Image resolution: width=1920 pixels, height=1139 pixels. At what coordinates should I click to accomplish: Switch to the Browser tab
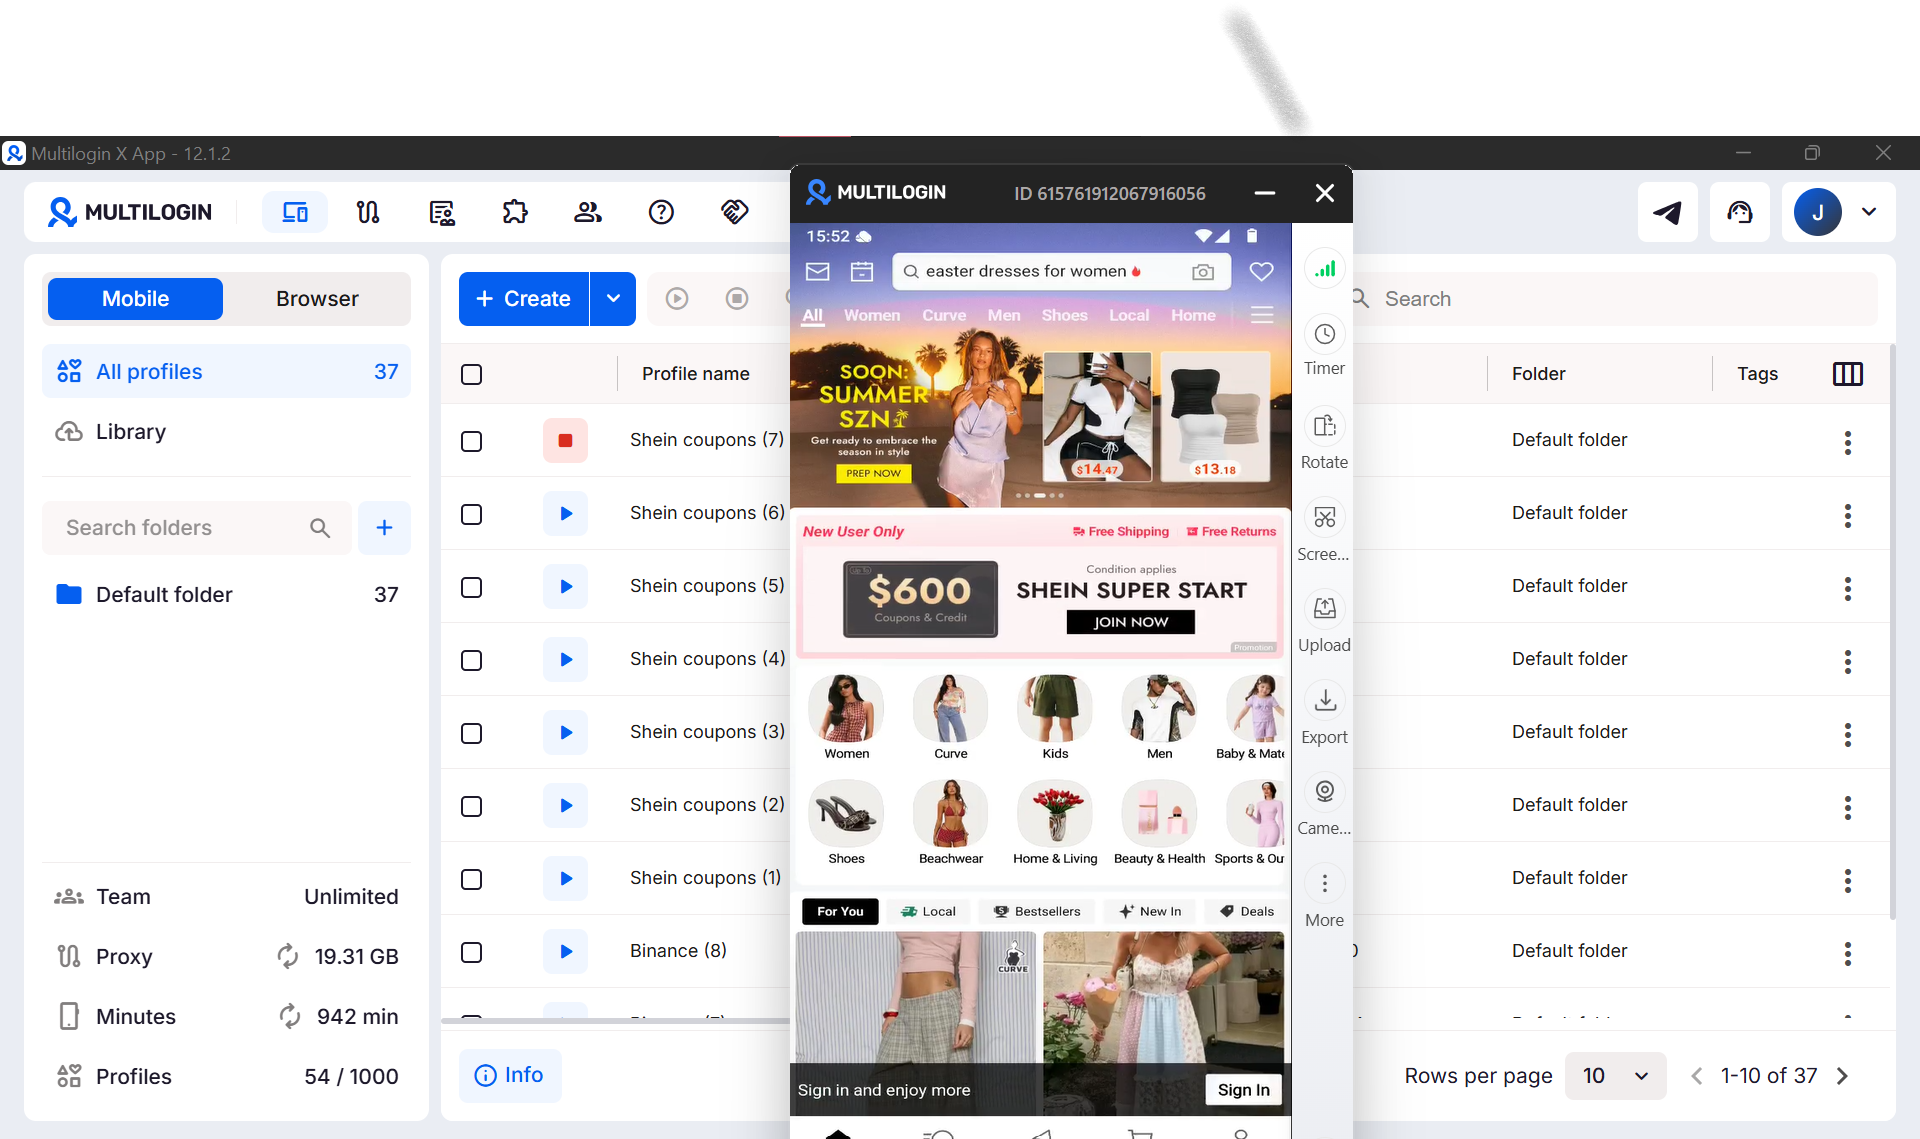coord(317,299)
